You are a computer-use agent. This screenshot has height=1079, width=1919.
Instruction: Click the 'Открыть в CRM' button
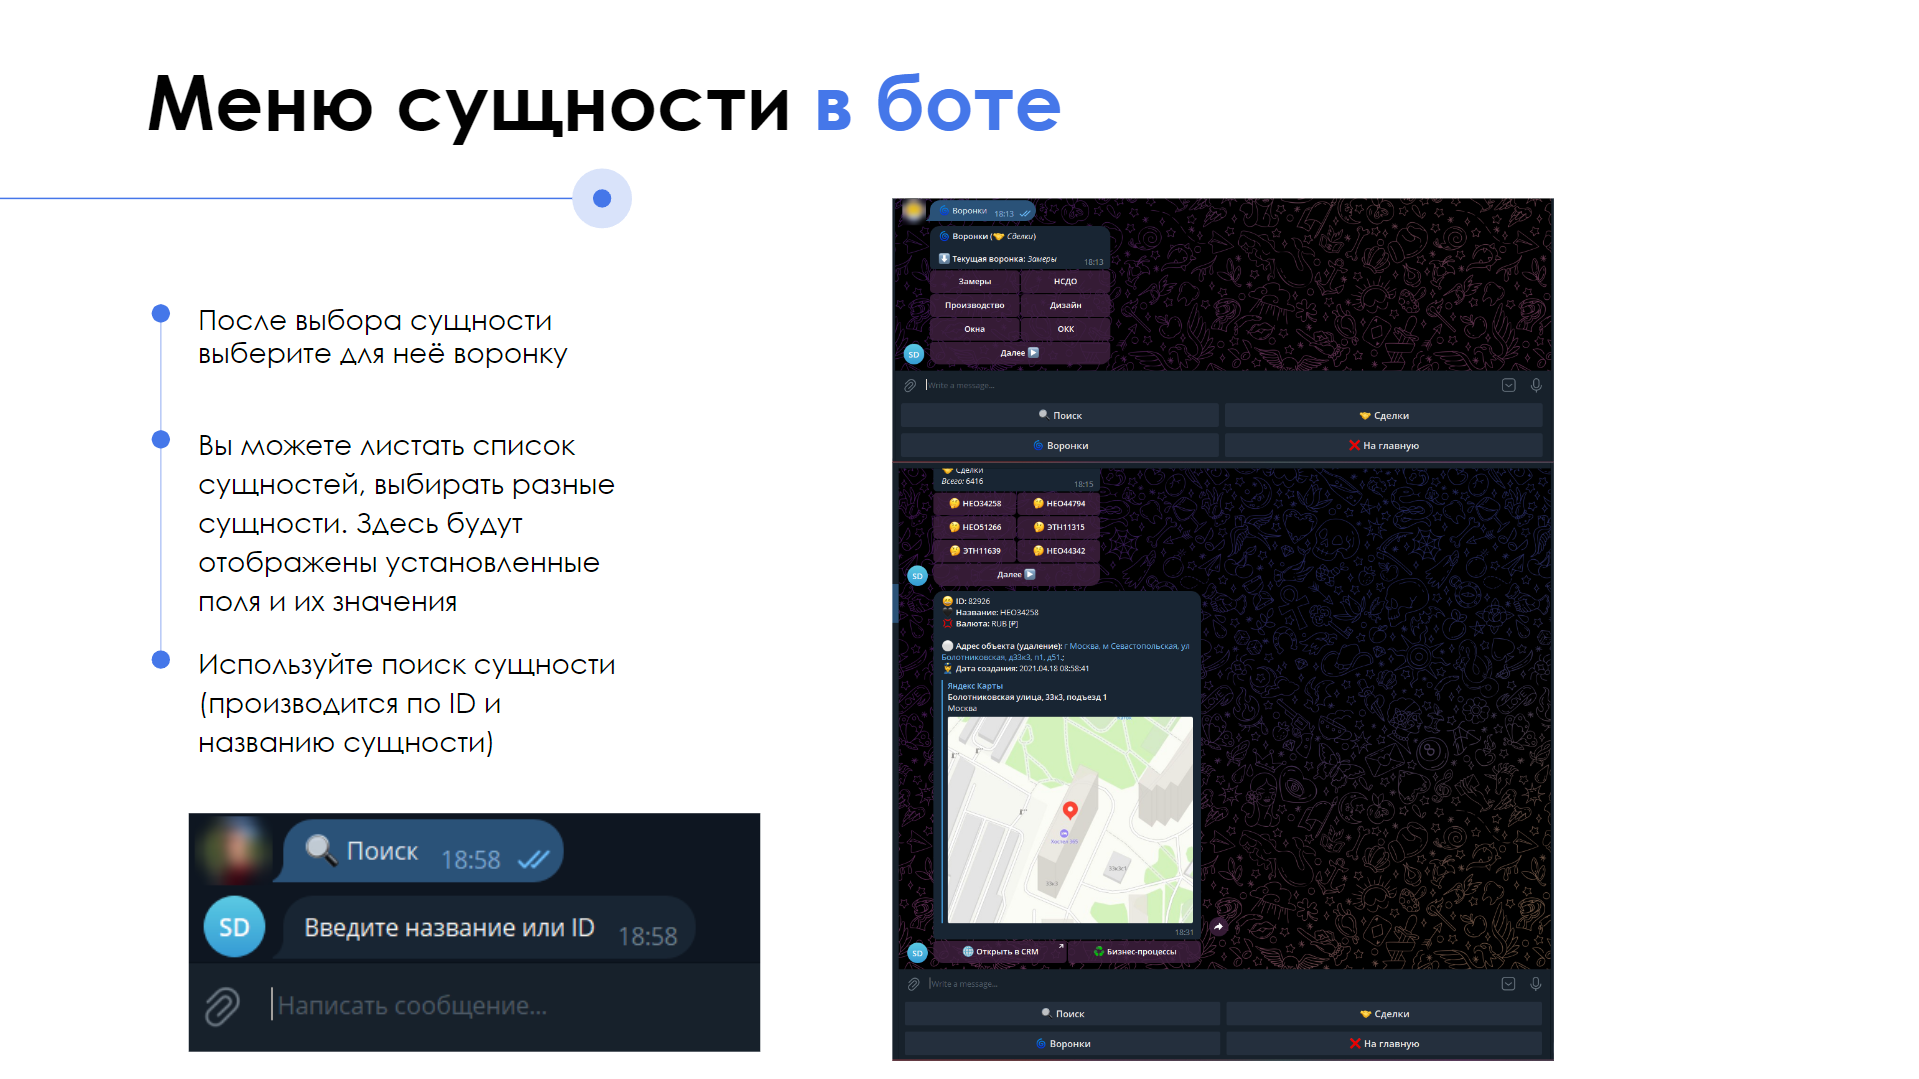click(1000, 952)
